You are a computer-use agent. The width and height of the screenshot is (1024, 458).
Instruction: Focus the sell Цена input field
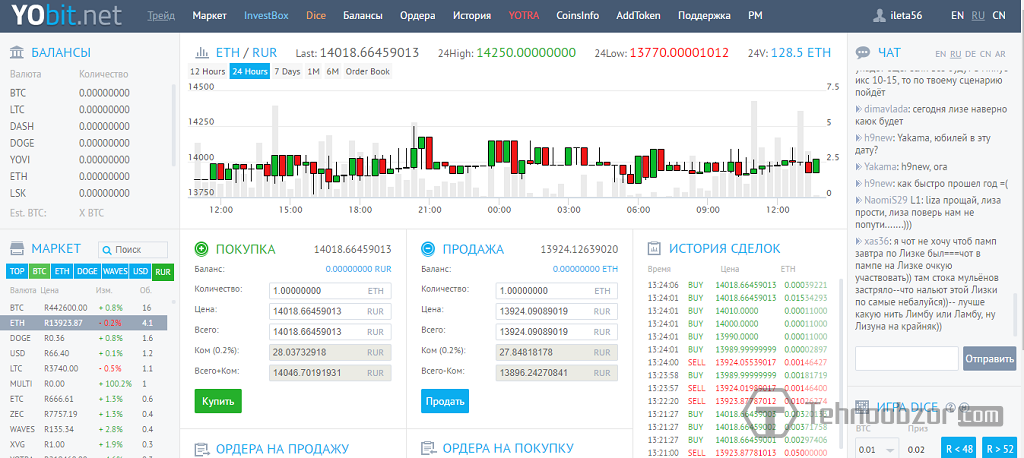coord(556,311)
